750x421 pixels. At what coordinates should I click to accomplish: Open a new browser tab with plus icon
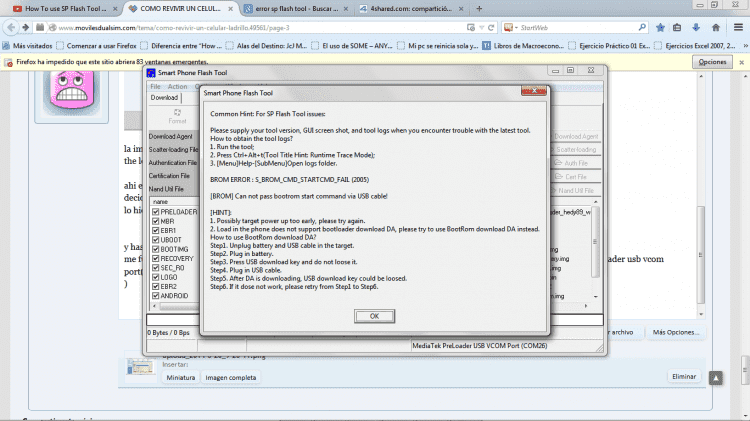(479, 9)
